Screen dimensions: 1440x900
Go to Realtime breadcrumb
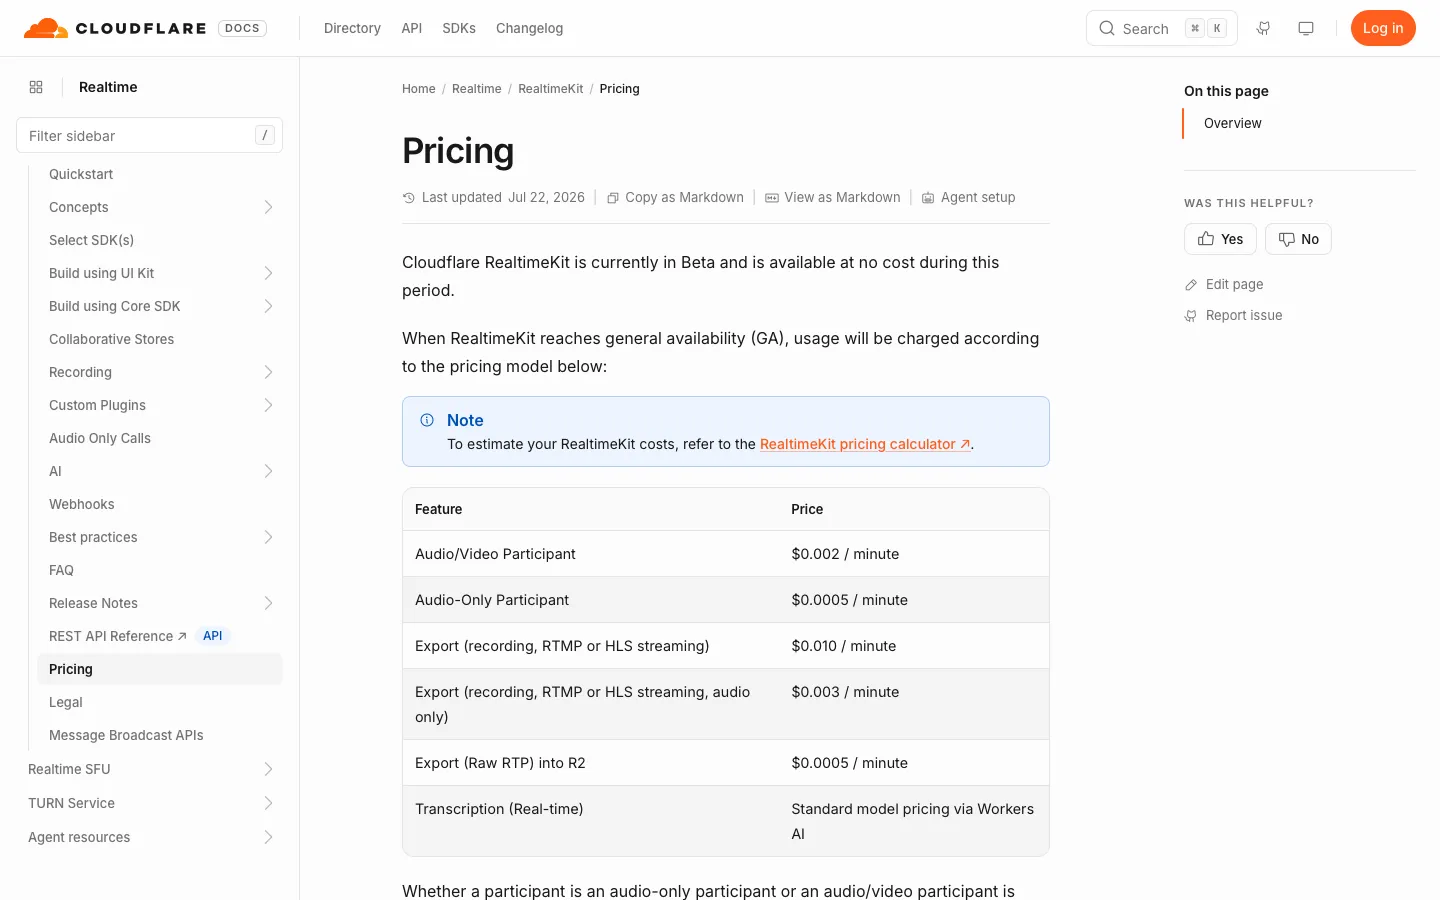click(x=477, y=89)
